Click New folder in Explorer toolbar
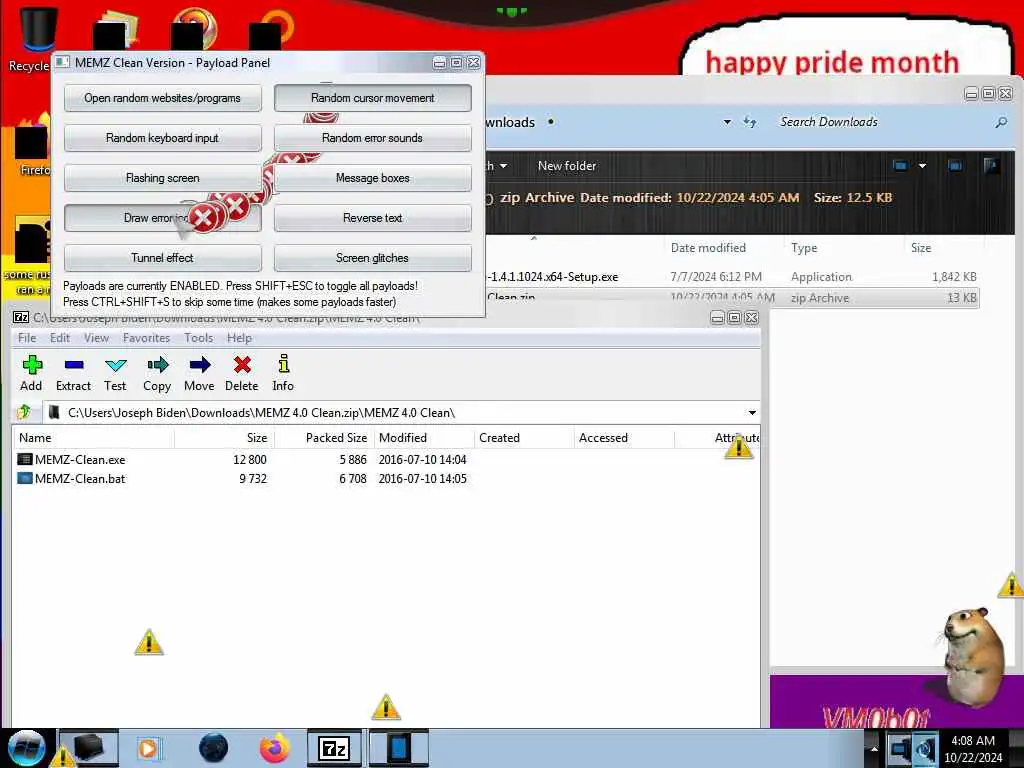 (567, 166)
